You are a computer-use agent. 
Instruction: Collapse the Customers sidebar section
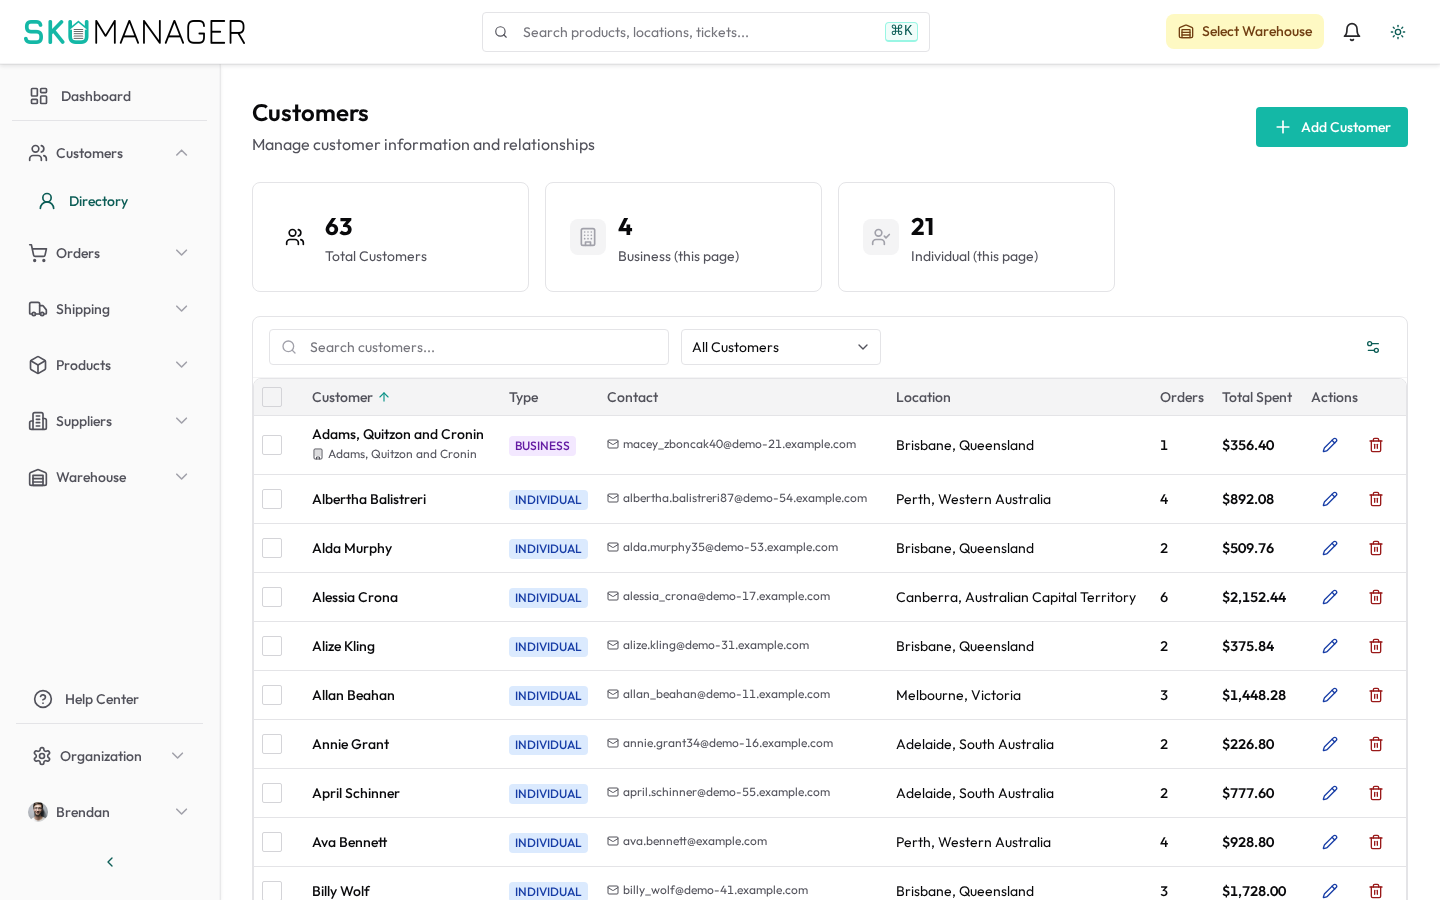109,153
